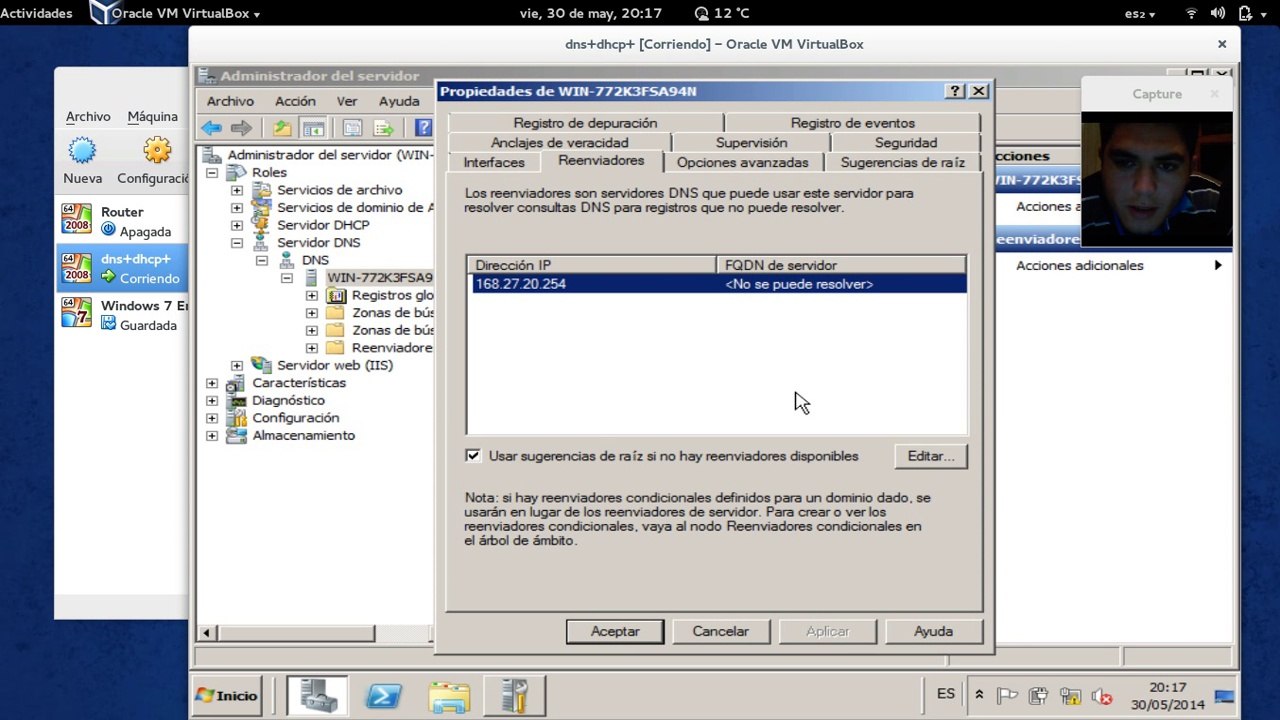Open the GNOME clock and calendar
1280x720 pixels.
pyautogui.click(x=591, y=14)
